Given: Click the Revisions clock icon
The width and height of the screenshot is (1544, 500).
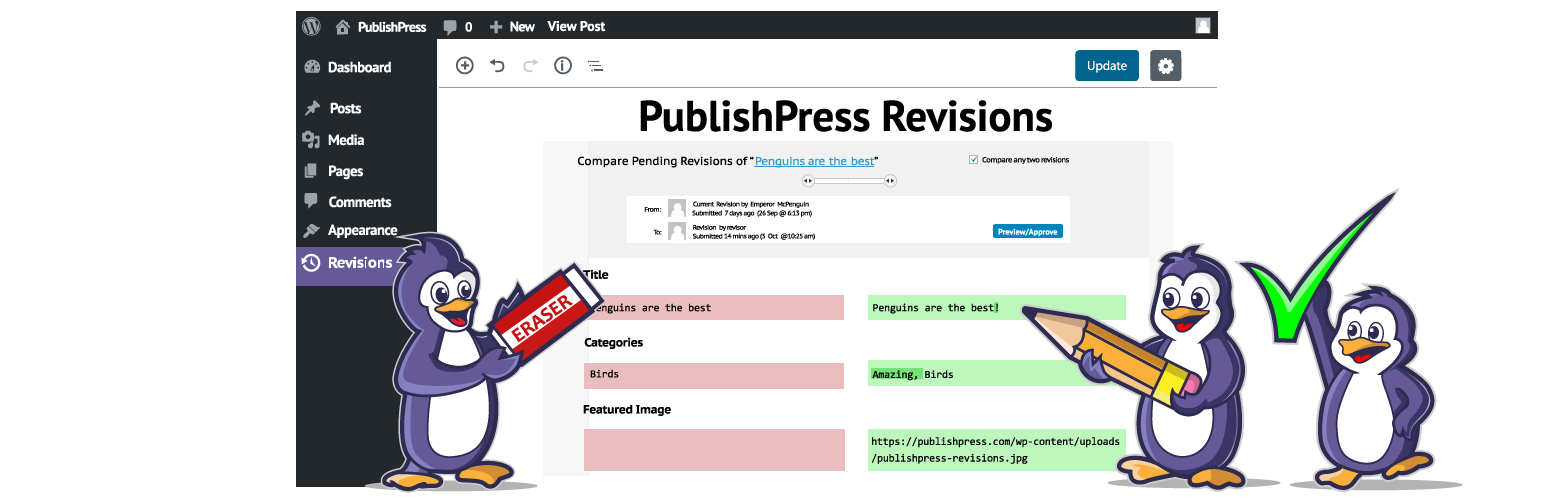Looking at the screenshot, I should click(311, 263).
